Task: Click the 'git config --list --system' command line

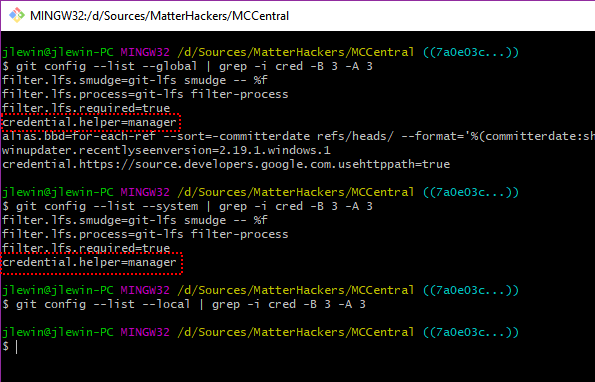Action: pyautogui.click(x=187, y=206)
